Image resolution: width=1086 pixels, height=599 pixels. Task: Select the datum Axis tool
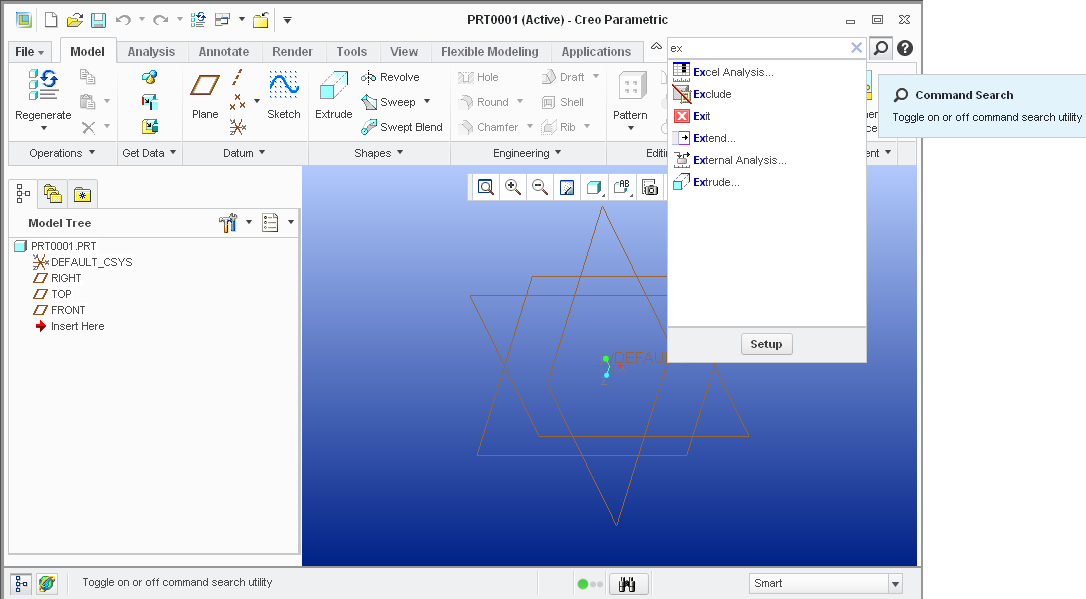237,76
